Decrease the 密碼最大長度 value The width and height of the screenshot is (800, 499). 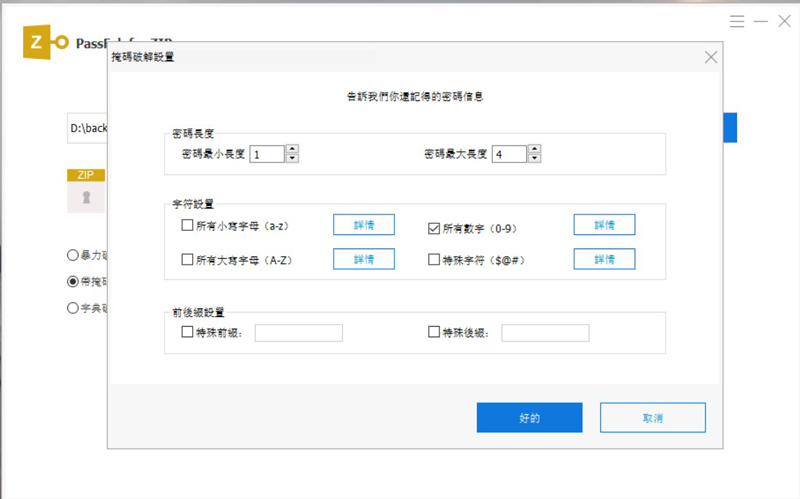tap(534, 158)
